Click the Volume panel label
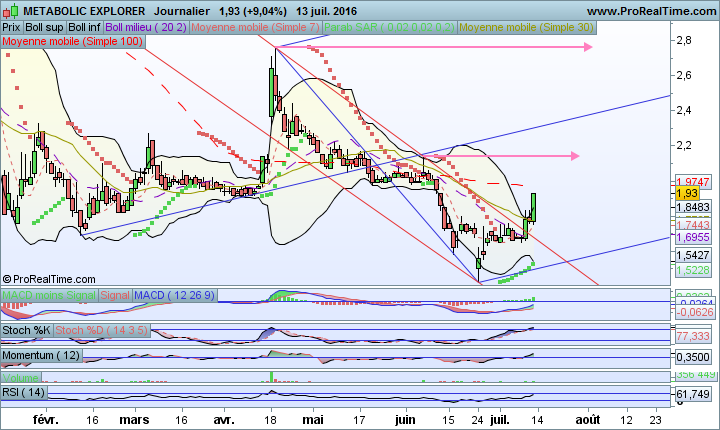The width and height of the screenshot is (720, 430). (x=21, y=378)
